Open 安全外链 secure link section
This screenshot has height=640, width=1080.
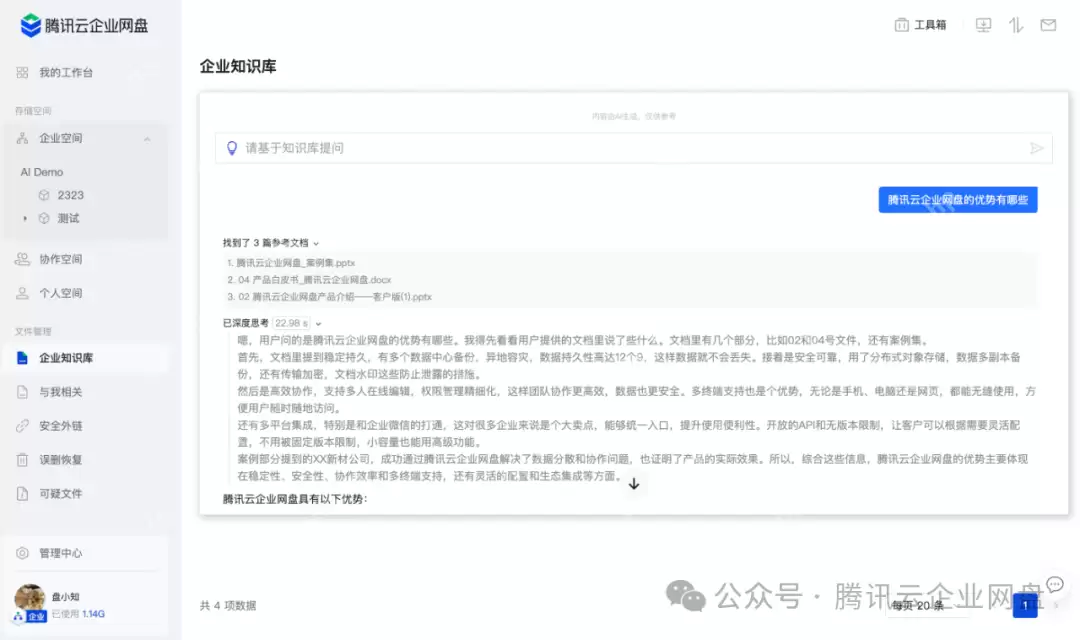pyautogui.click(x=64, y=427)
